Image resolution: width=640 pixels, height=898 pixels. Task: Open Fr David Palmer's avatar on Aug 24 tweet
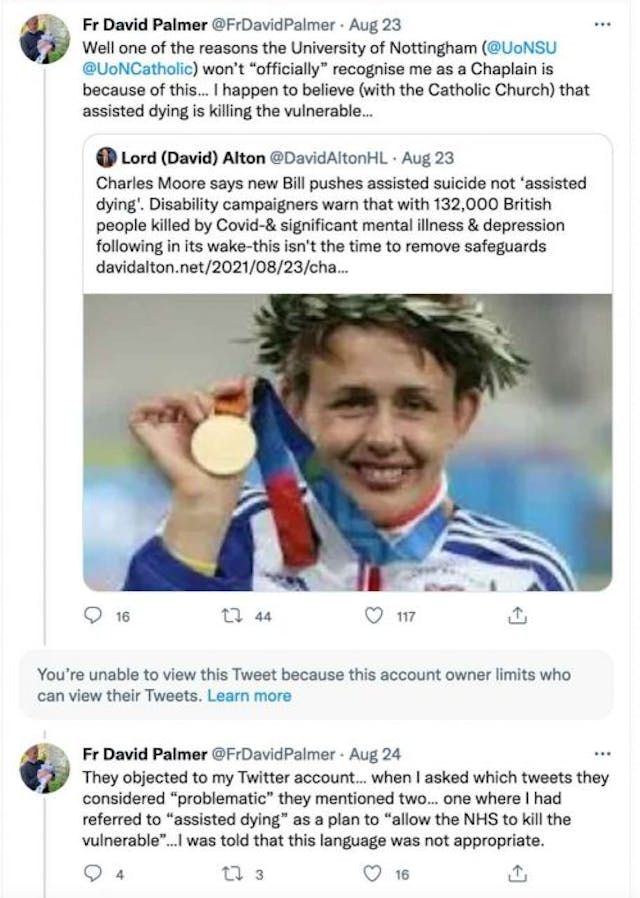[45, 768]
